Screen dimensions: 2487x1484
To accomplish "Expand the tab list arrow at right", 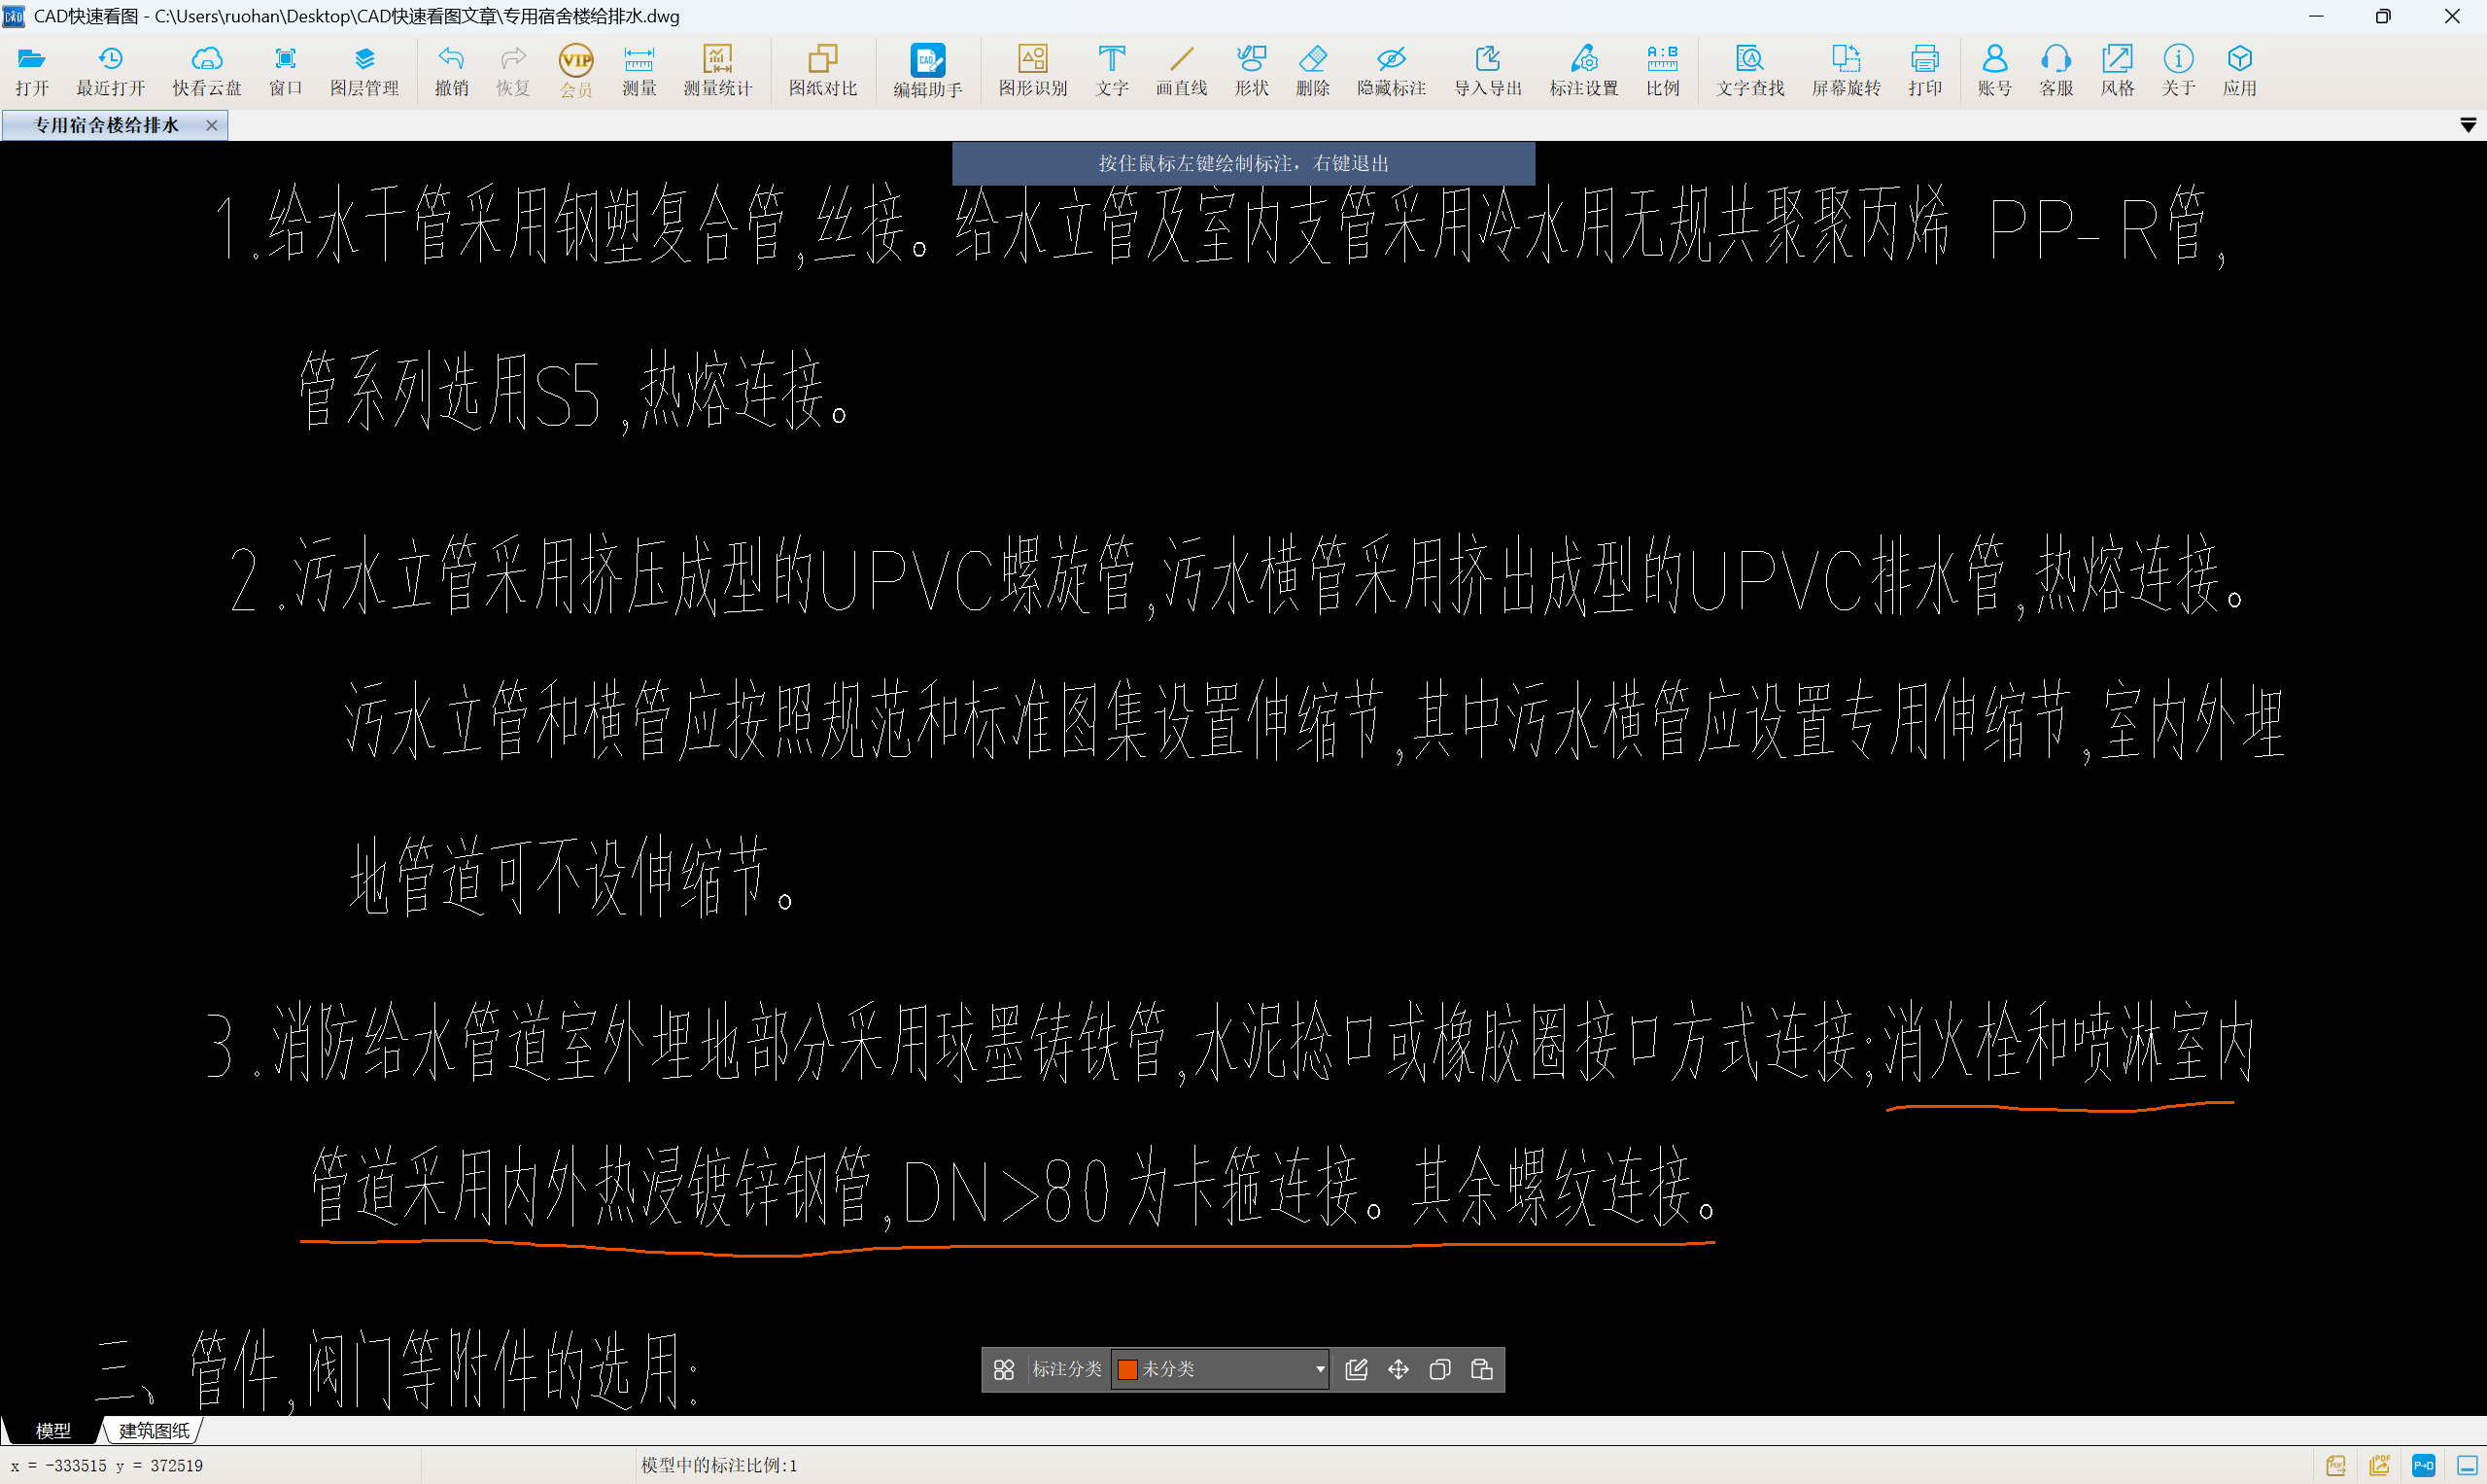I will point(2467,125).
